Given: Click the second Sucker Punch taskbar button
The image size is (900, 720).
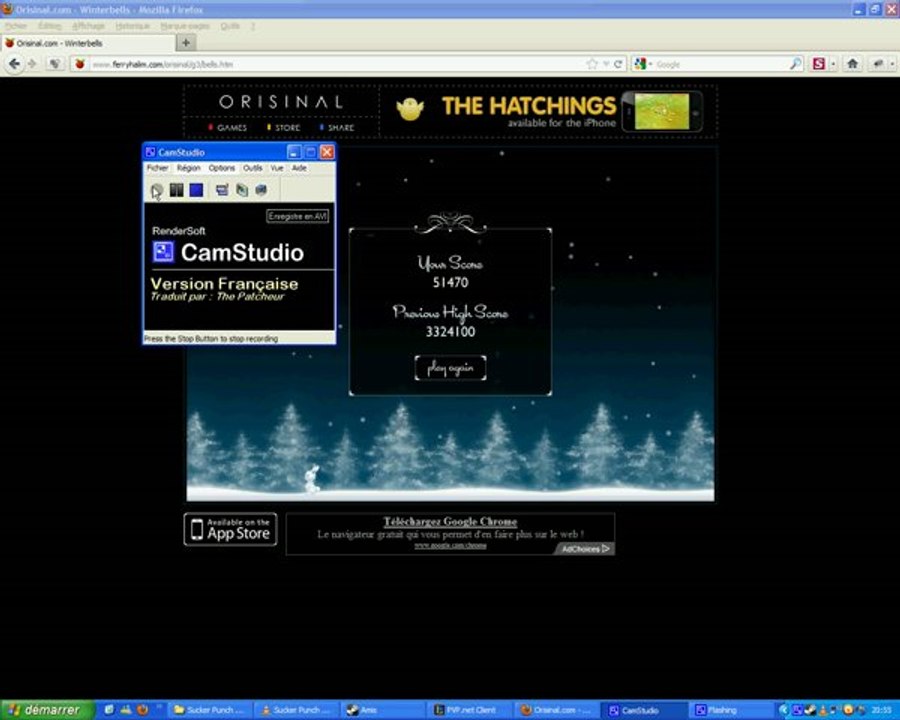Looking at the screenshot, I should 296,710.
